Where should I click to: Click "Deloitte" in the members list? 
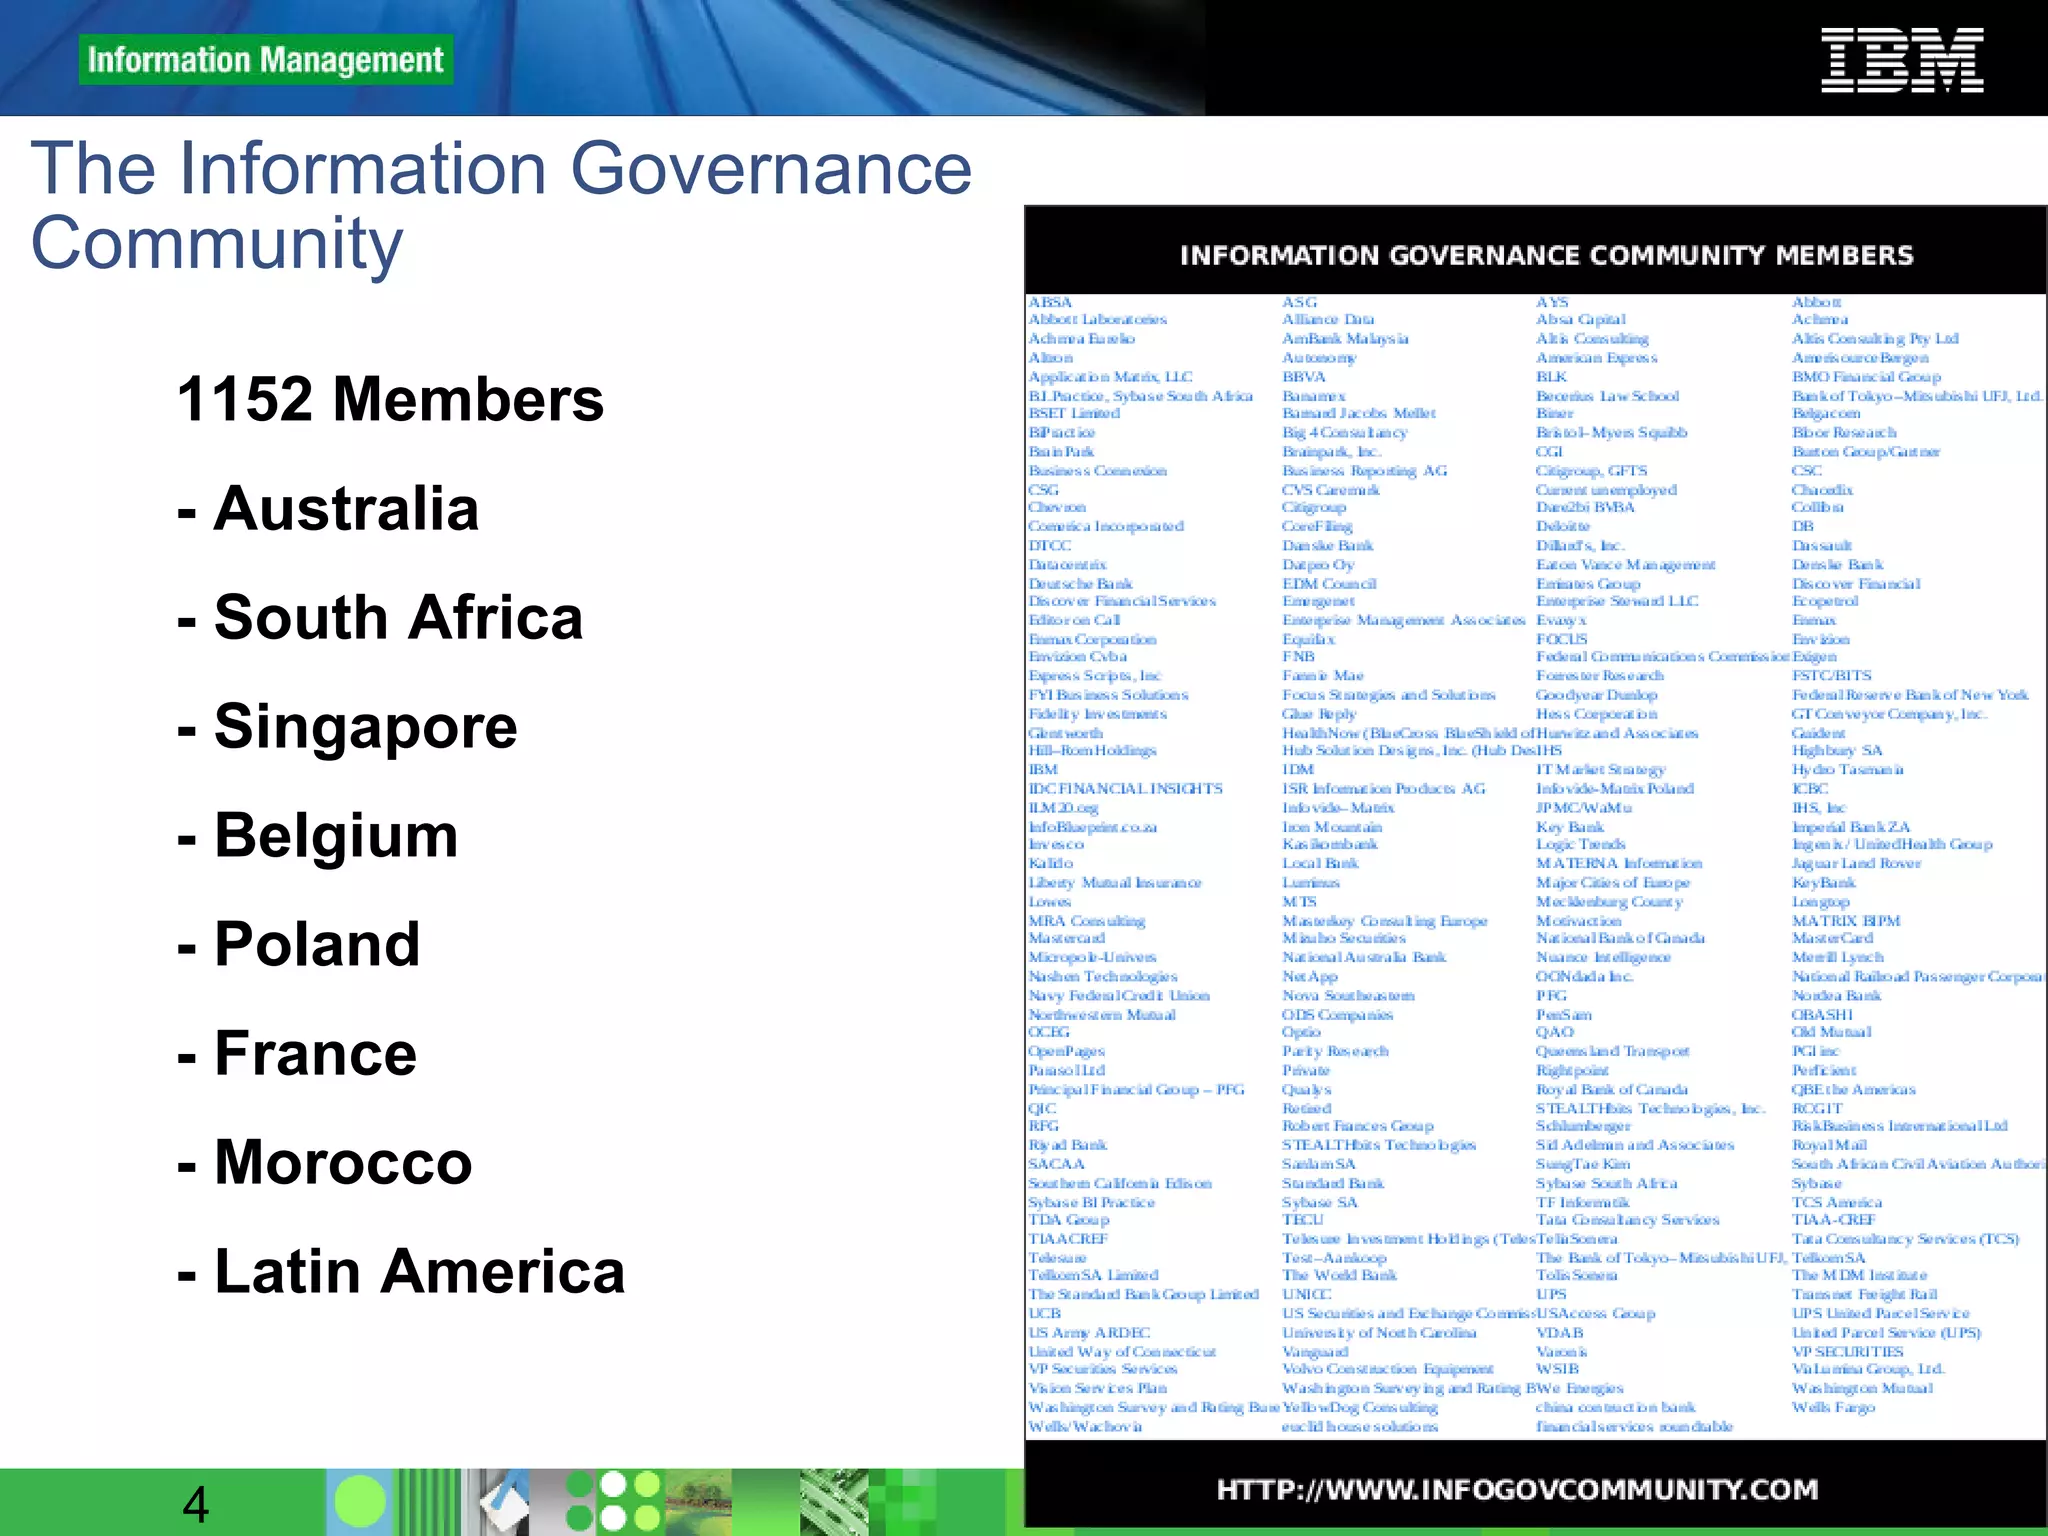pyautogui.click(x=1563, y=527)
